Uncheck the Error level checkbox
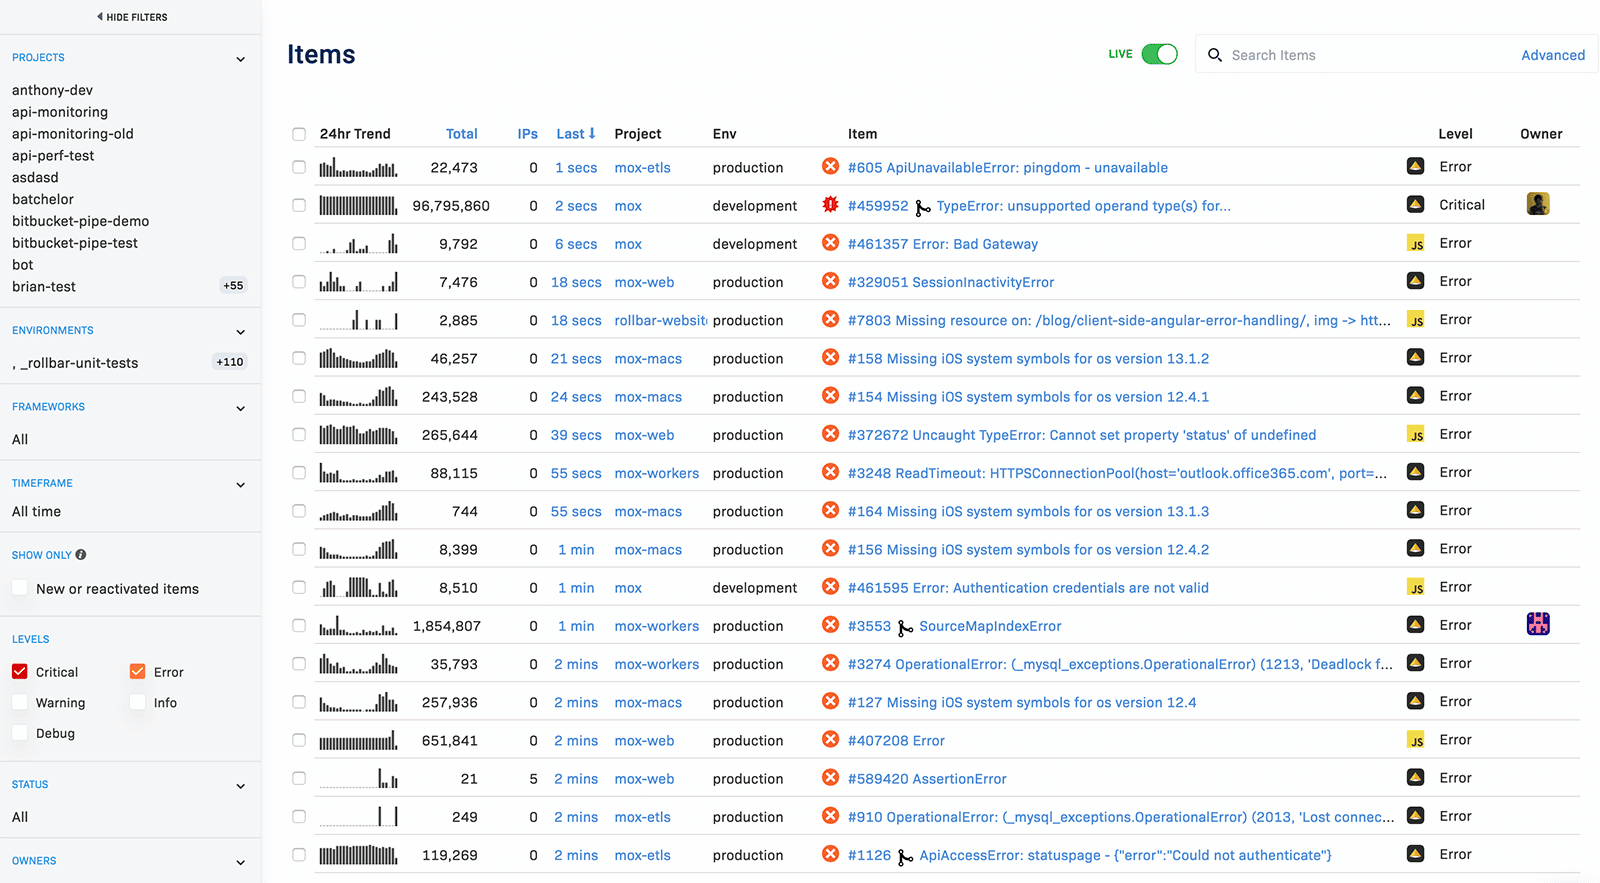 138,671
